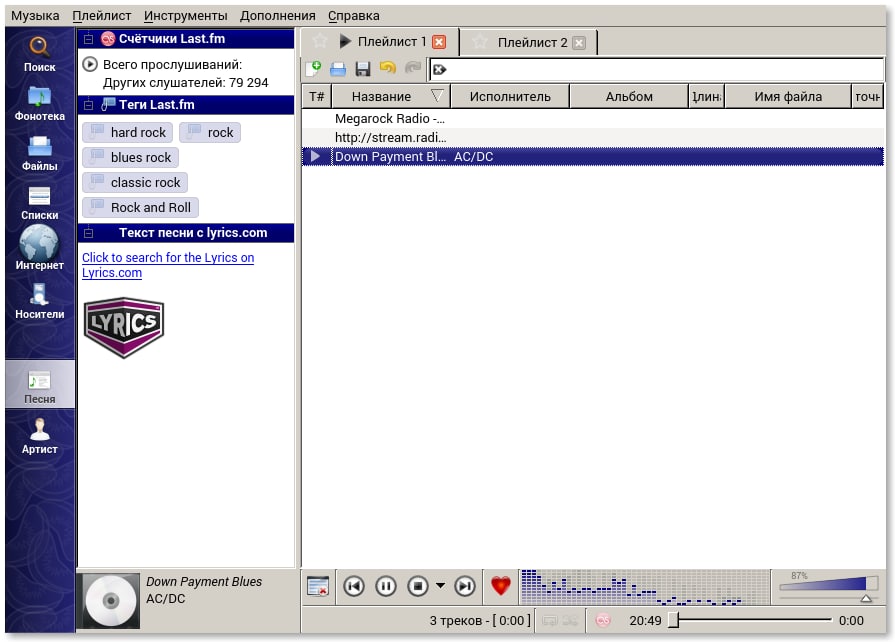This screenshot has height=642, width=895.
Task: Stop playback
Action: pos(418,586)
